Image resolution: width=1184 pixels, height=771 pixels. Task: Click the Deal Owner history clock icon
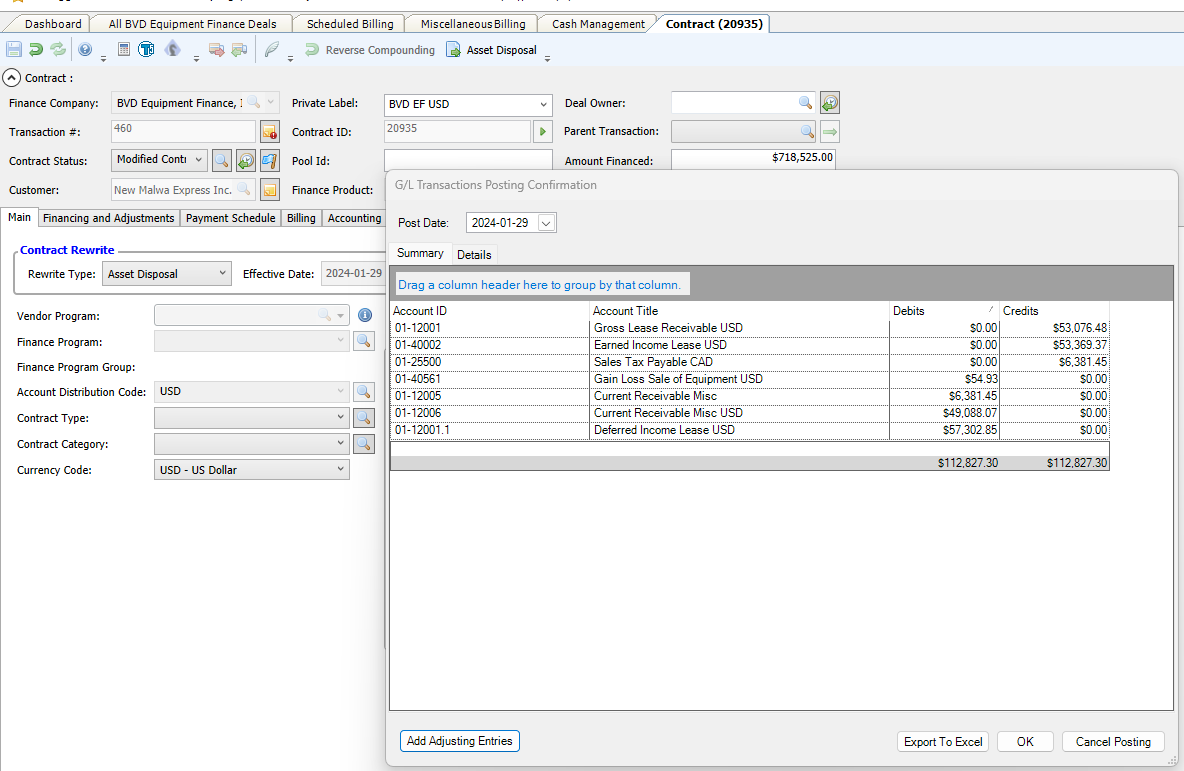(829, 103)
